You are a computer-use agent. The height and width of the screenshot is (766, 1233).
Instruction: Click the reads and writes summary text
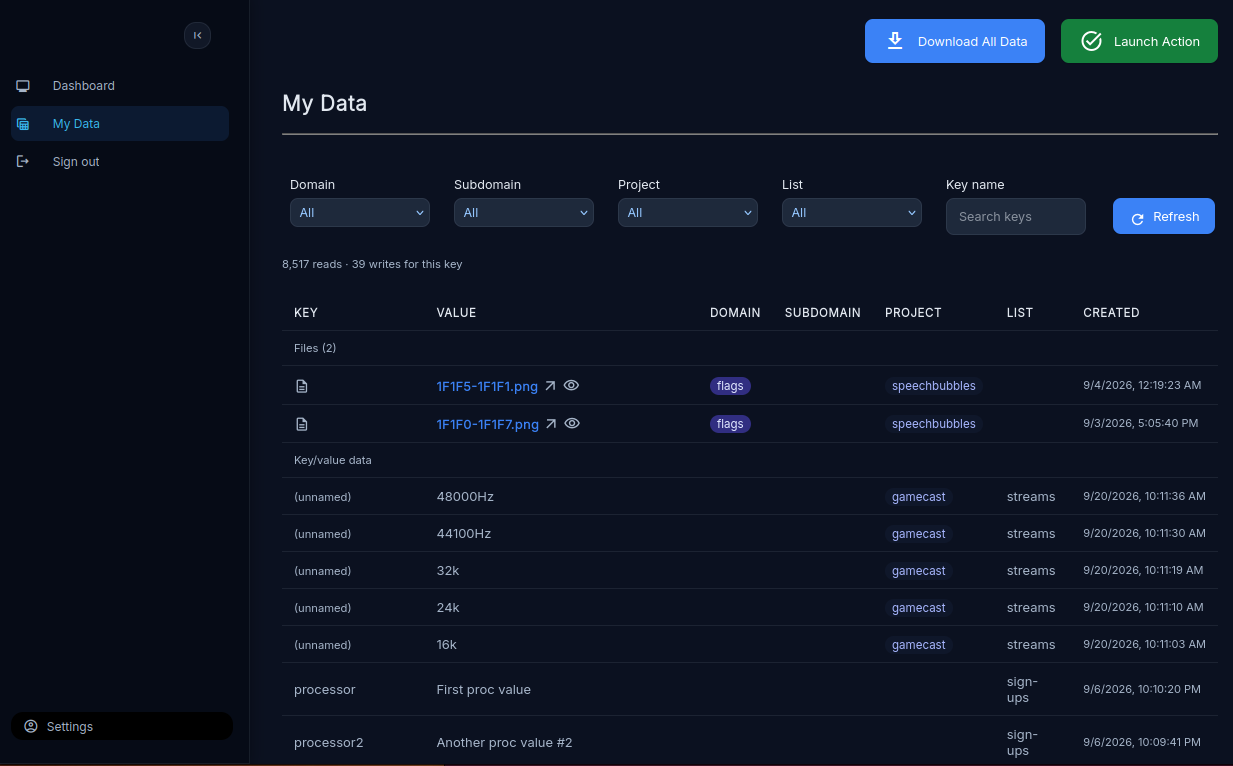372,264
